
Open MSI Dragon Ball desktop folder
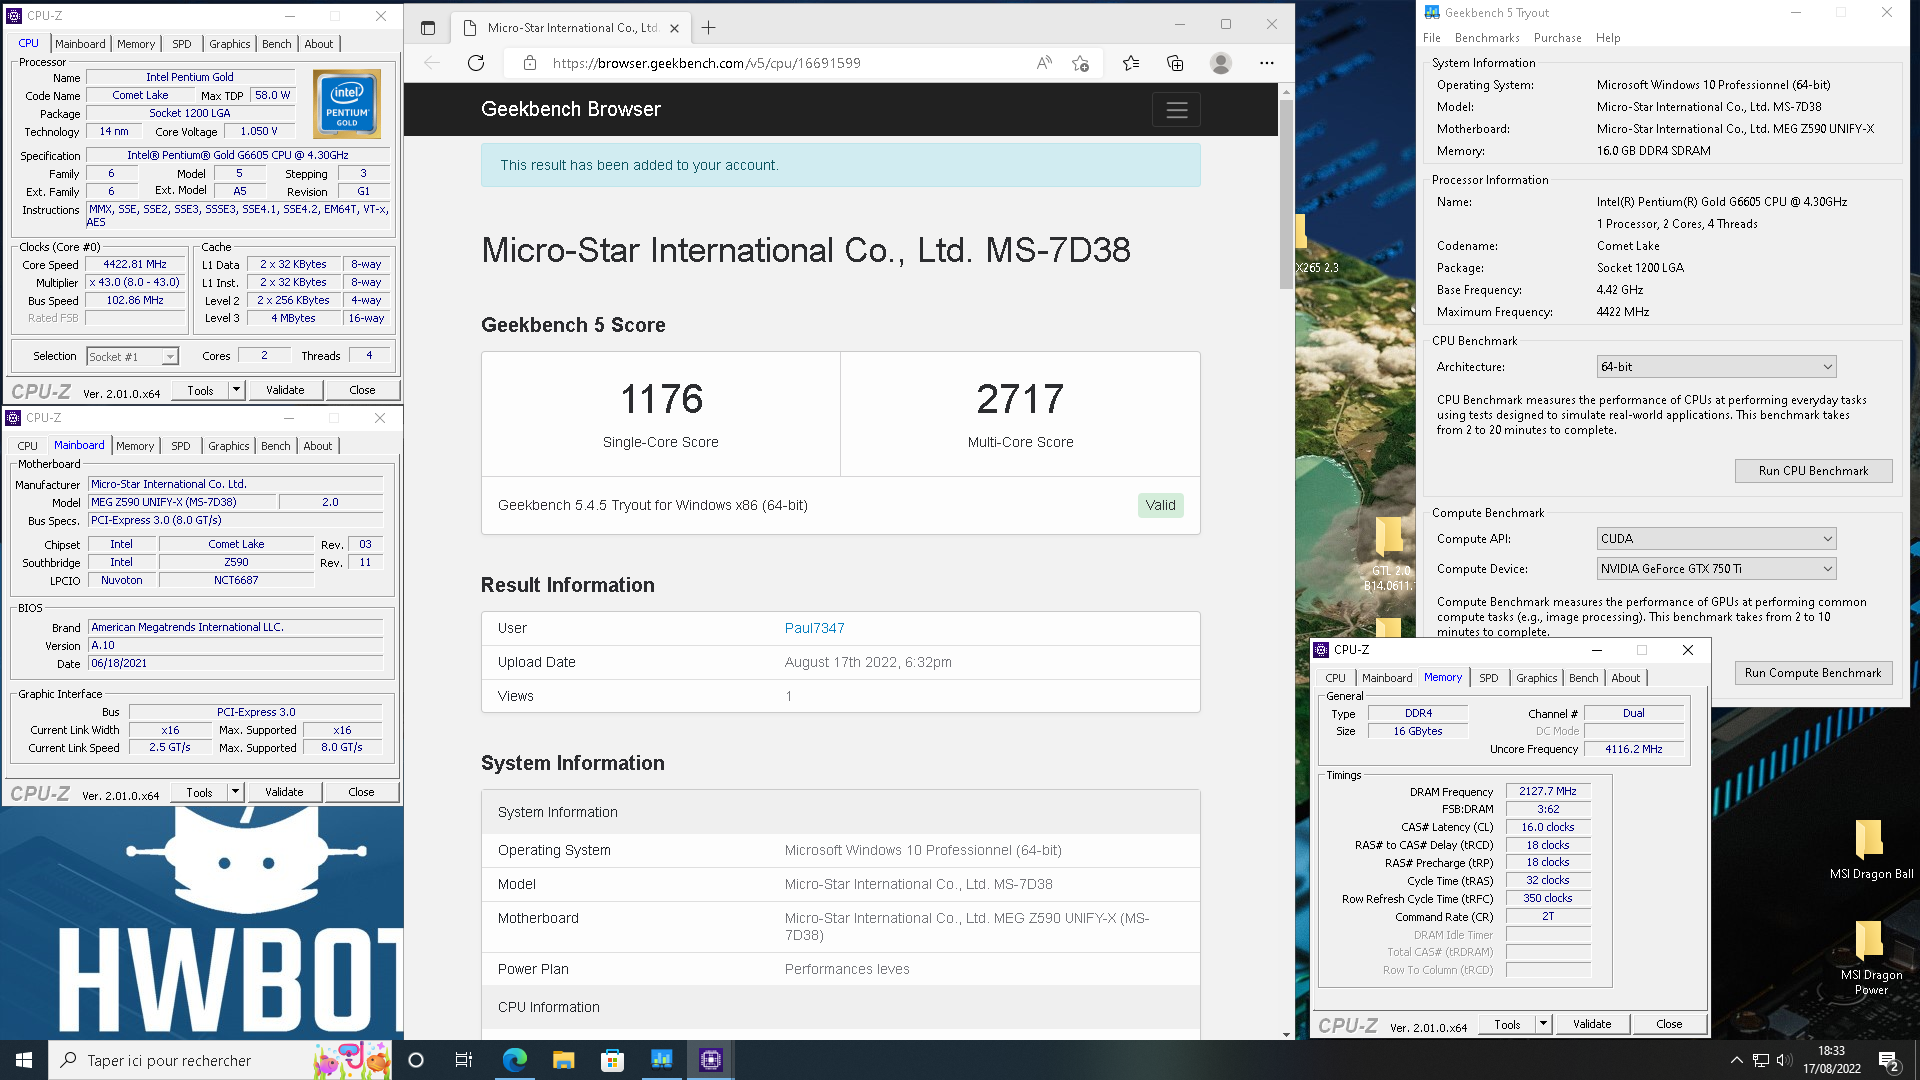(1870, 850)
